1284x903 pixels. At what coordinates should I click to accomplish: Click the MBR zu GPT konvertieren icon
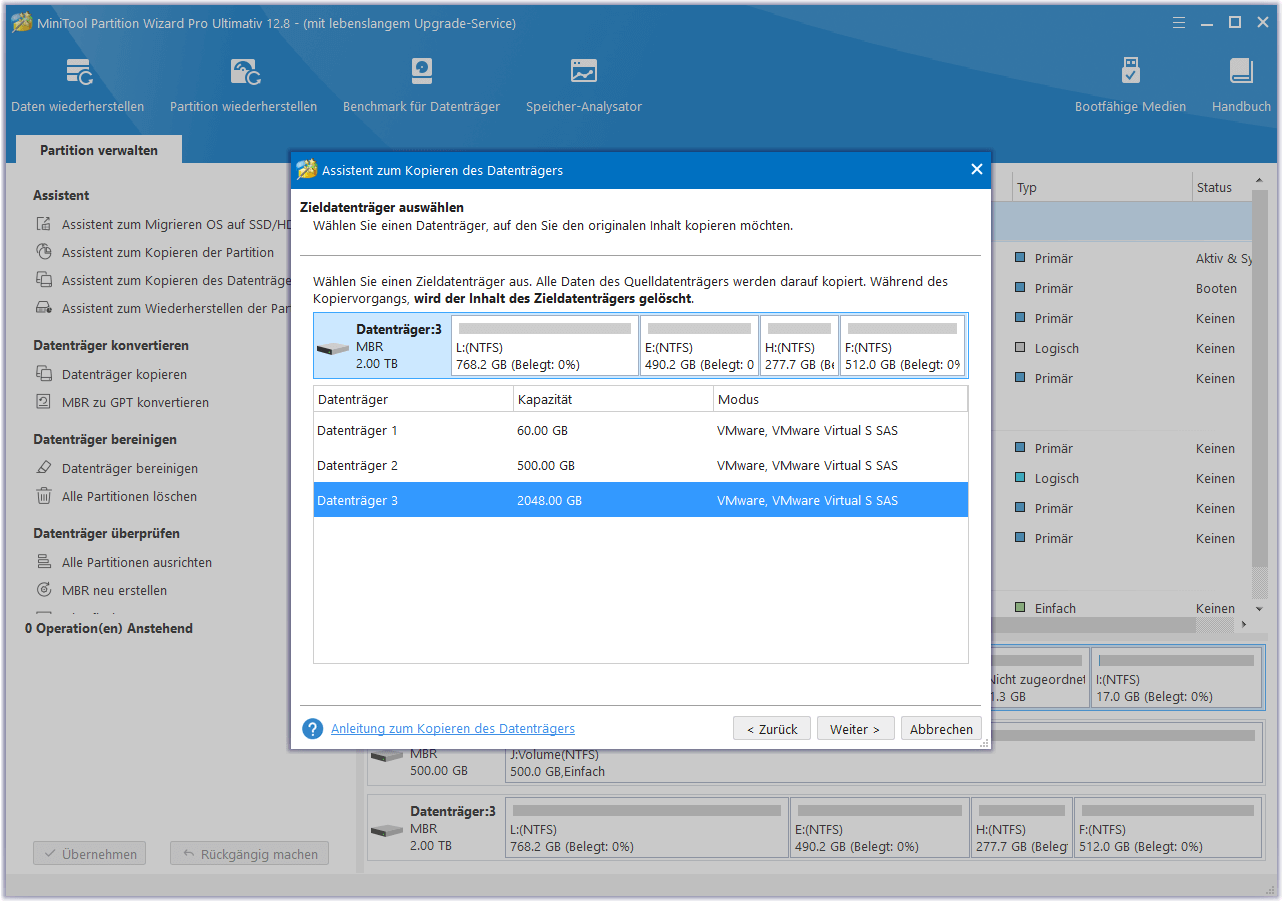(44, 402)
